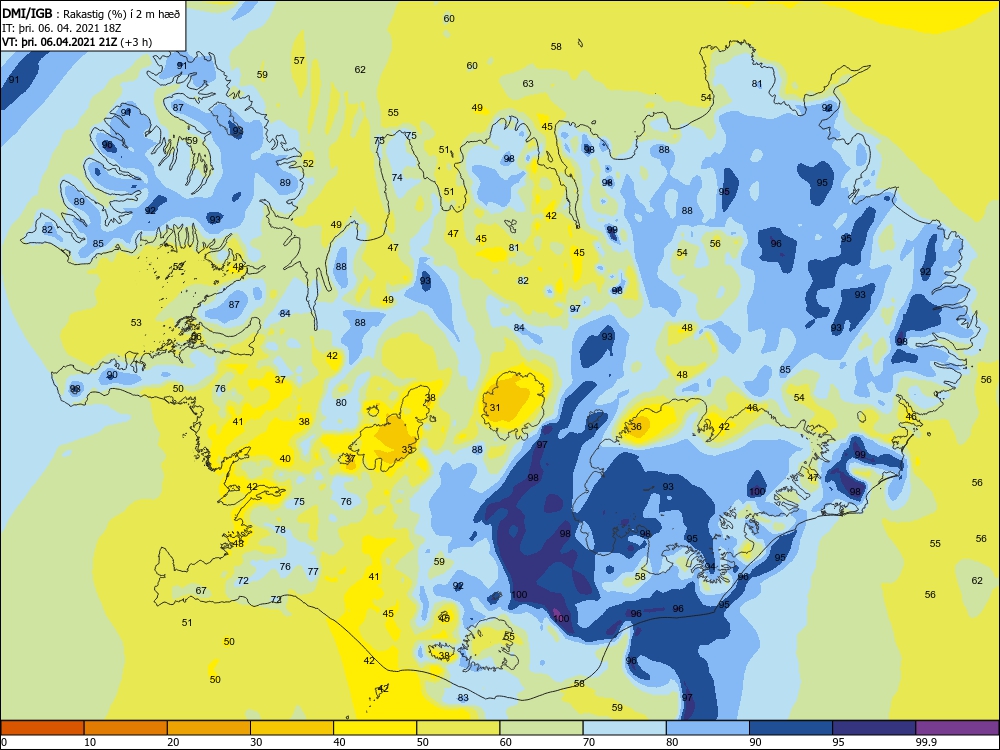Viewport: 1000px width, 750px height.
Task: Click the 10–20 orange legend swatch
Action: (126, 728)
